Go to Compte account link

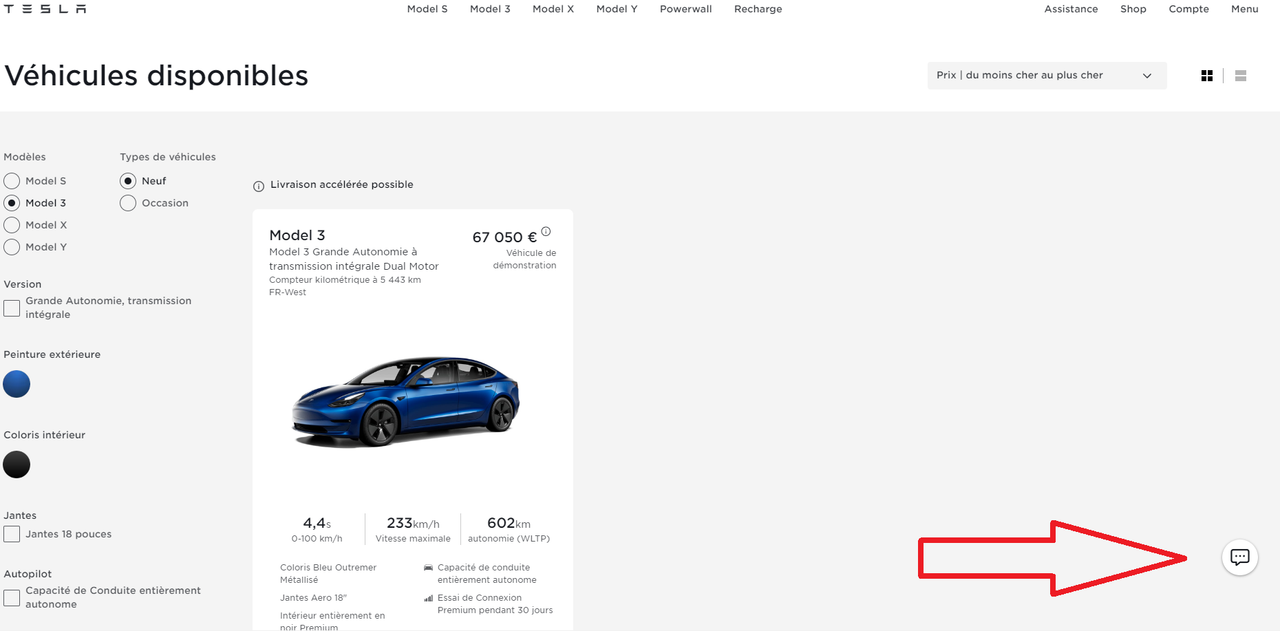[1189, 9]
